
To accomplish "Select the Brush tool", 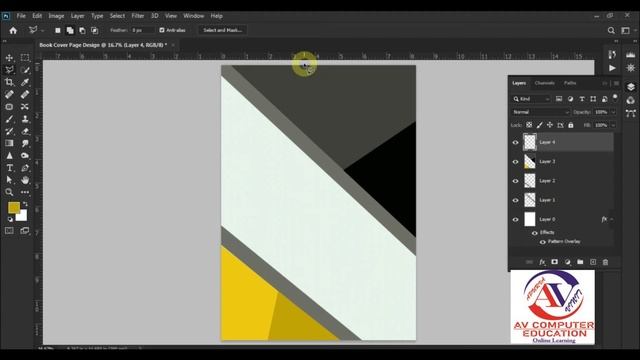I will click(9, 119).
